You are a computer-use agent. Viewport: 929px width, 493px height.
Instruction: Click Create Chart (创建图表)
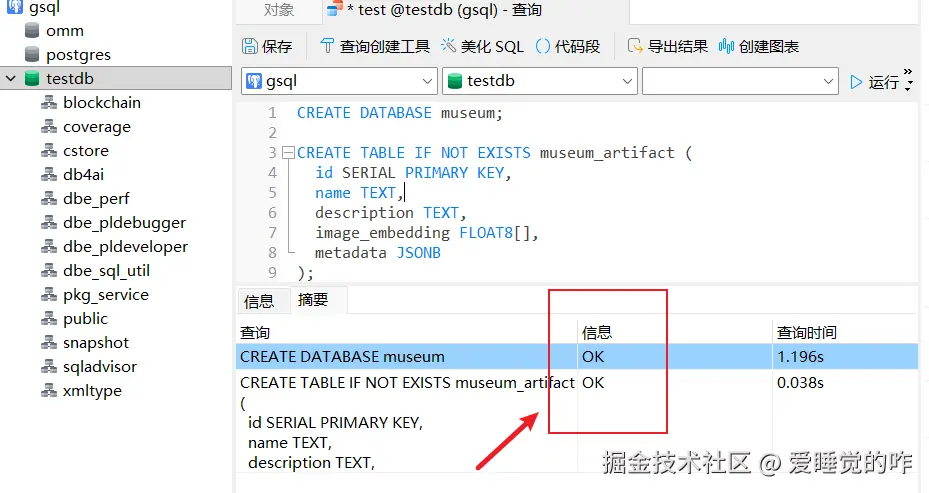pos(758,46)
